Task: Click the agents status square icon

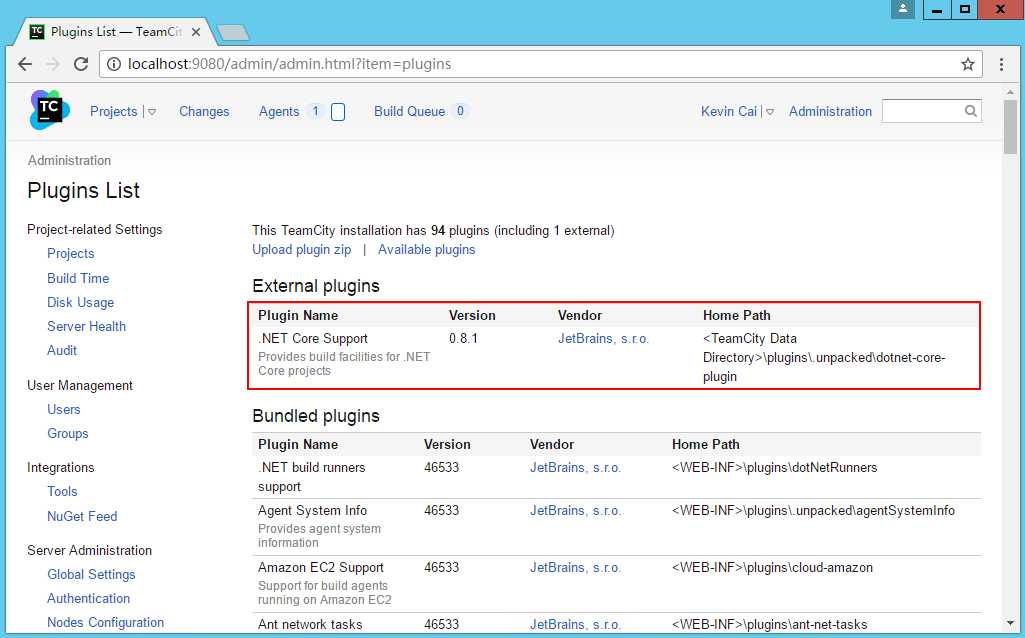Action: [x=338, y=112]
